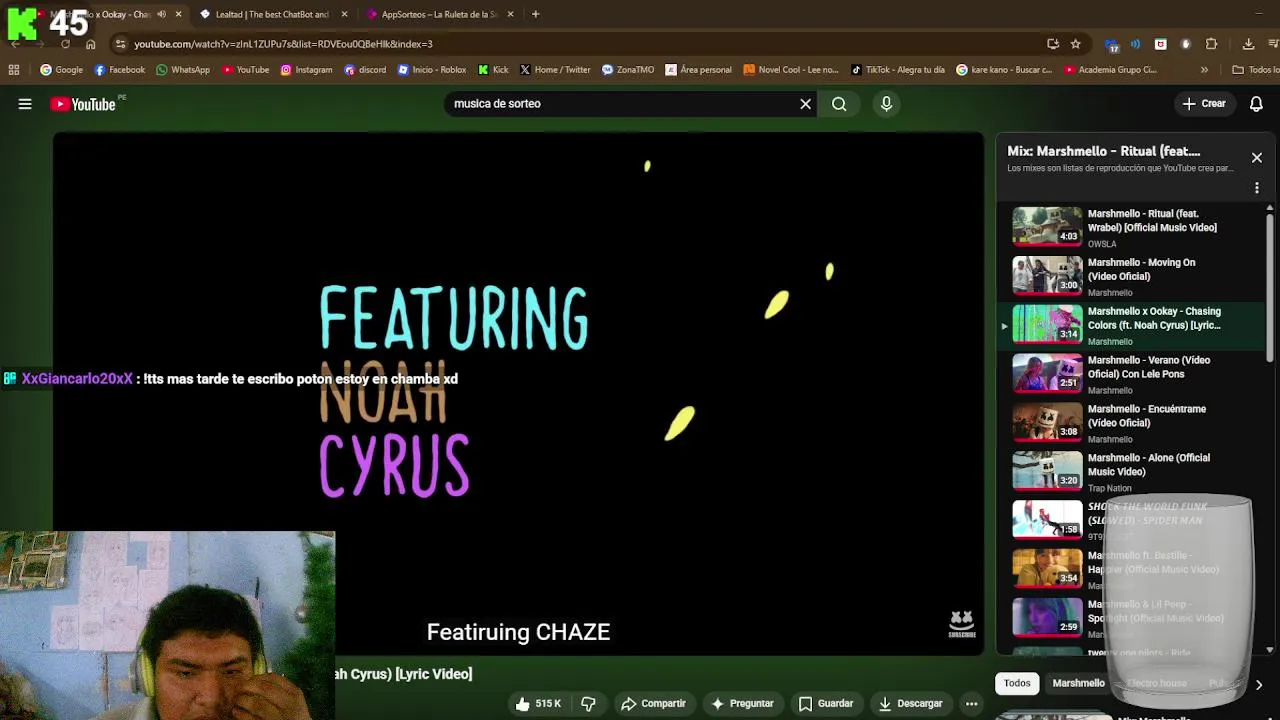Run search with the magnifier button
The width and height of the screenshot is (1280, 720).
click(839, 104)
